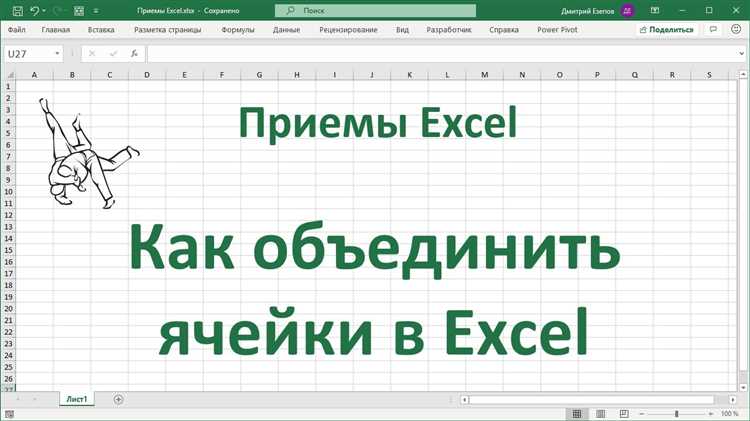Click the judo throw picture
This screenshot has height=421, width=750.
89,153
